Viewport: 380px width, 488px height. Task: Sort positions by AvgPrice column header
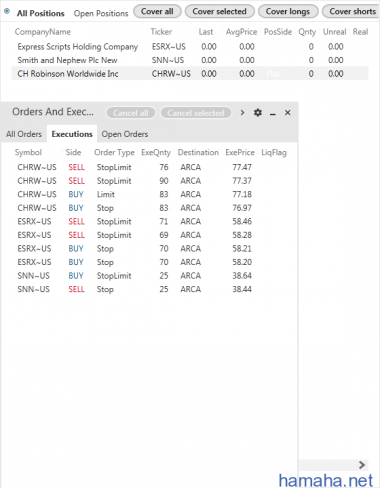241,32
